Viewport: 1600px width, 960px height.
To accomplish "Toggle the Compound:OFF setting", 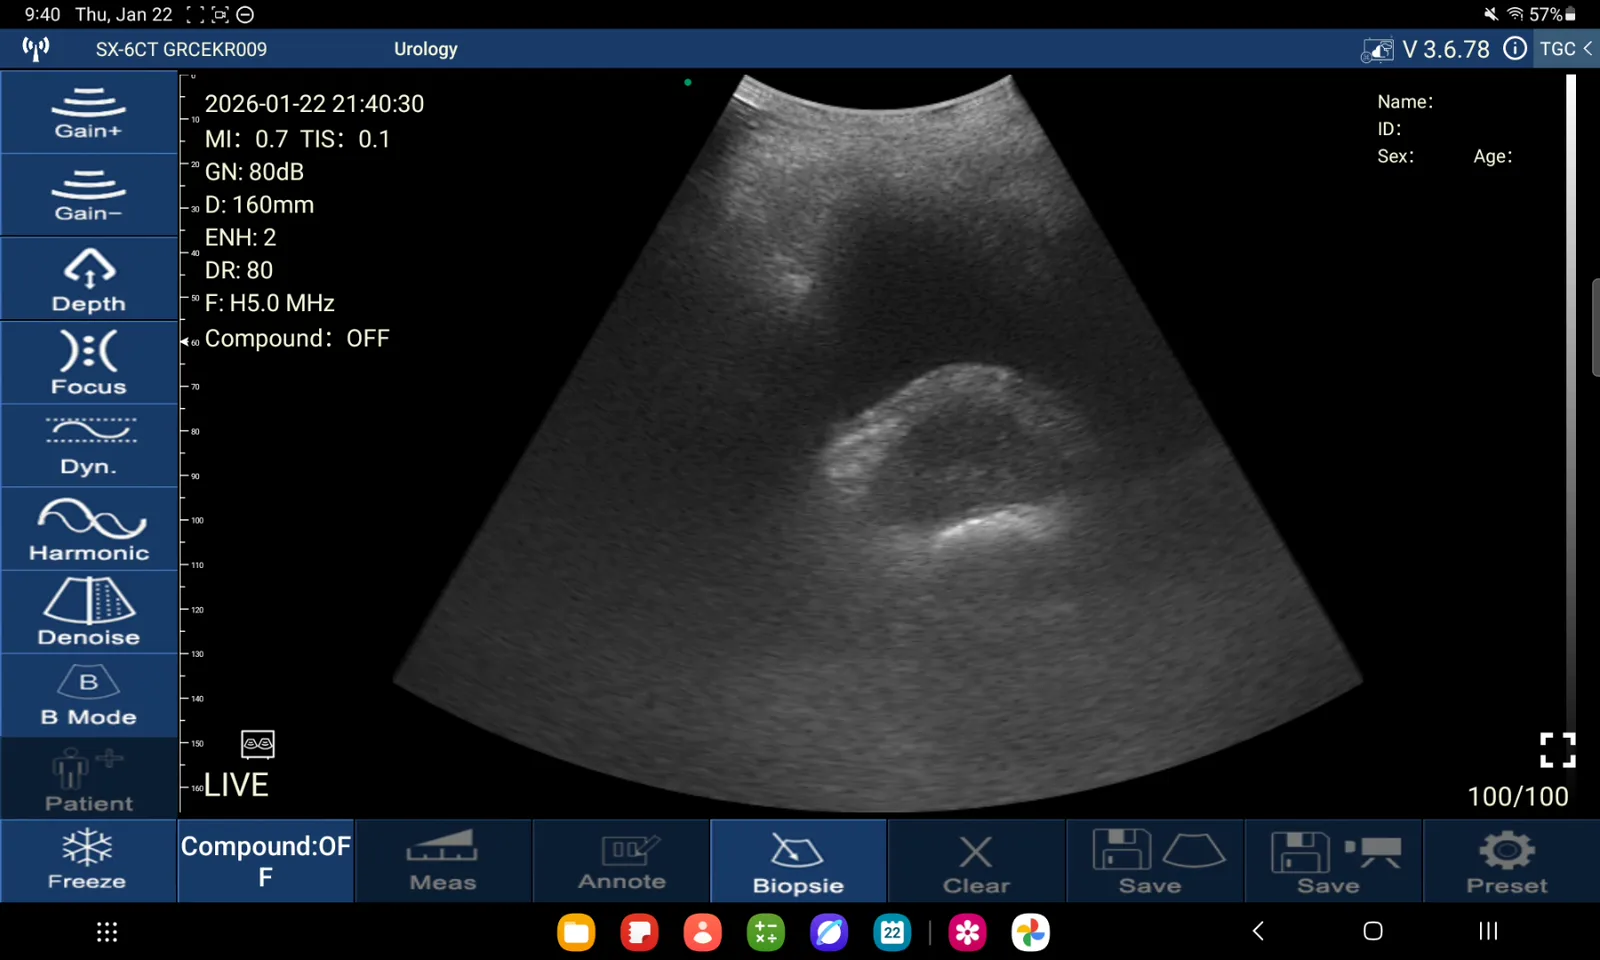I will click(266, 861).
